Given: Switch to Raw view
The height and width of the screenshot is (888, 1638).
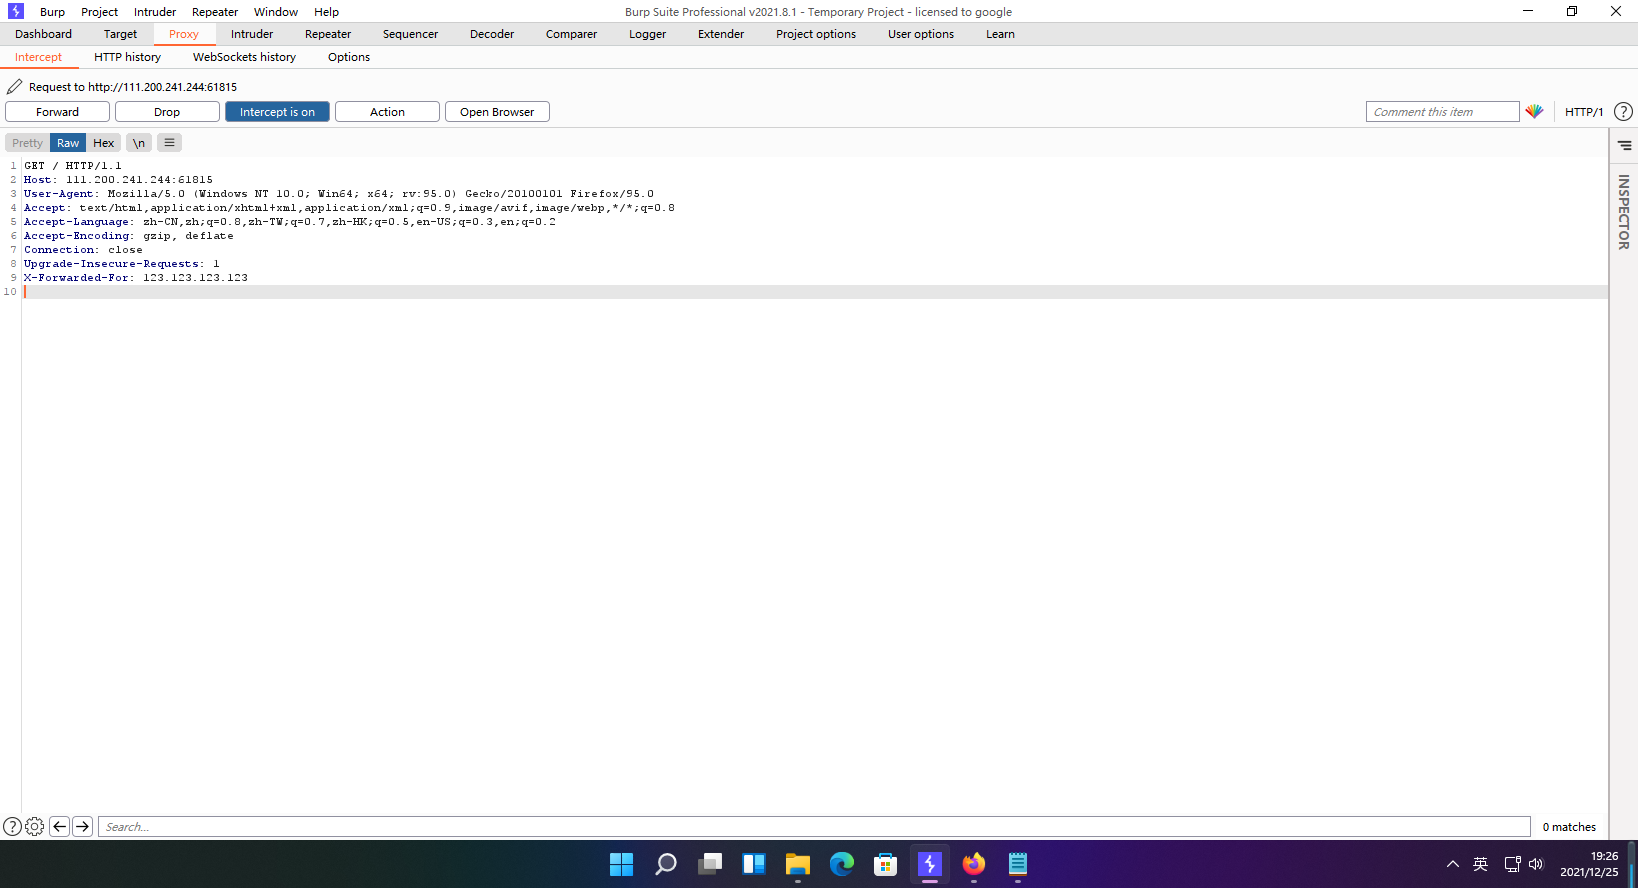Looking at the screenshot, I should [x=68, y=143].
